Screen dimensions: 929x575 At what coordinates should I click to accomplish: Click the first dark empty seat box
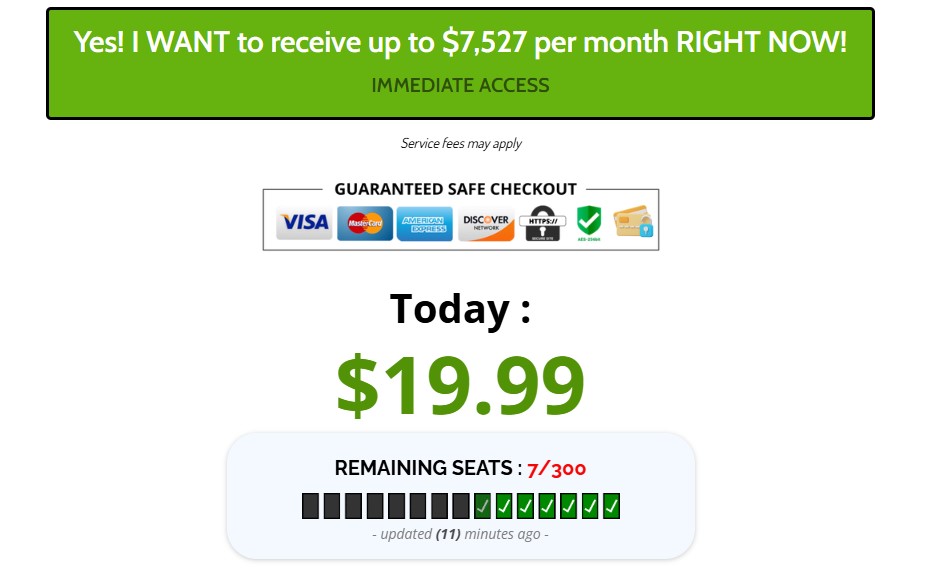pyautogui.click(x=310, y=506)
